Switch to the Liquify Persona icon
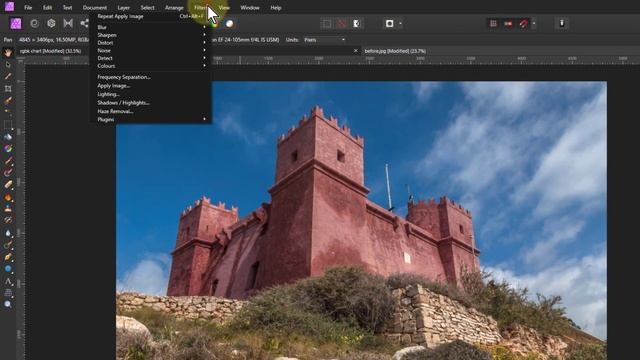640x360 pixels. pos(34,23)
